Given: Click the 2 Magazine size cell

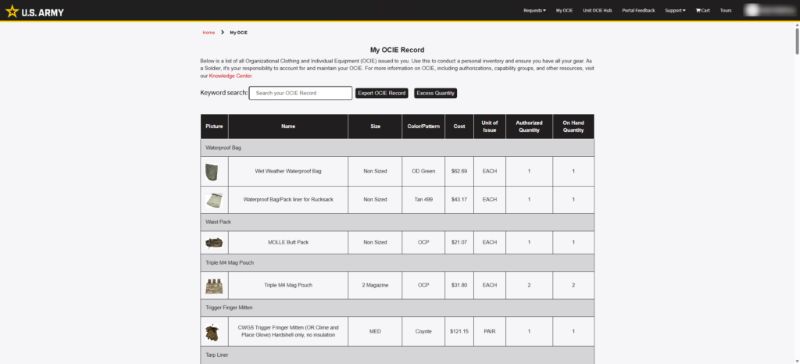Looking at the screenshot, I should [x=375, y=285].
